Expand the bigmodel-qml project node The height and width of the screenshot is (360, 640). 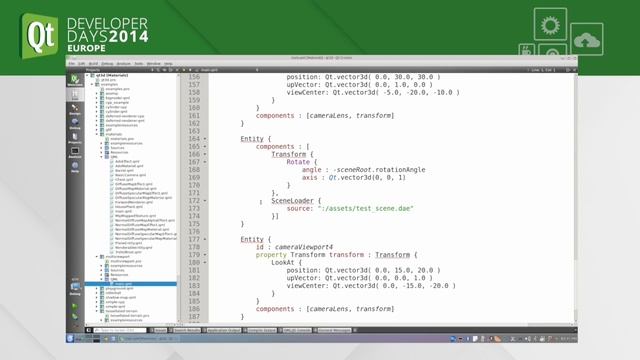pyautogui.click(x=97, y=98)
